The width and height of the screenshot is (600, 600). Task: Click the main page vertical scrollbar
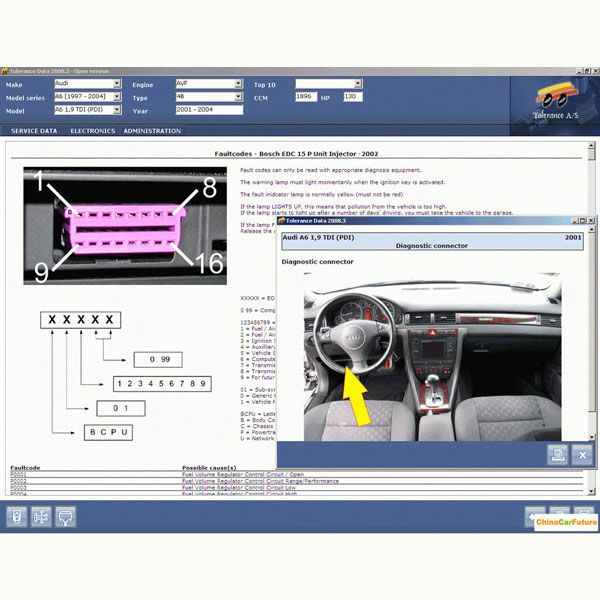(x=591, y=318)
